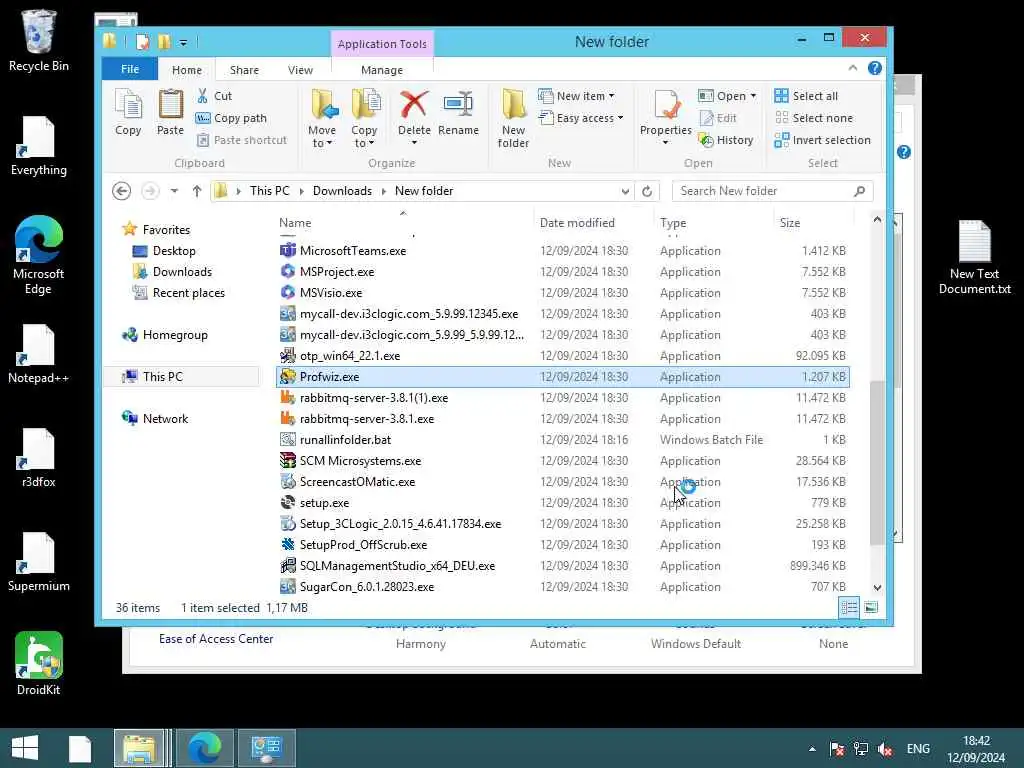Rename the selected file via ribbon
The width and height of the screenshot is (1024, 768).
[458, 112]
